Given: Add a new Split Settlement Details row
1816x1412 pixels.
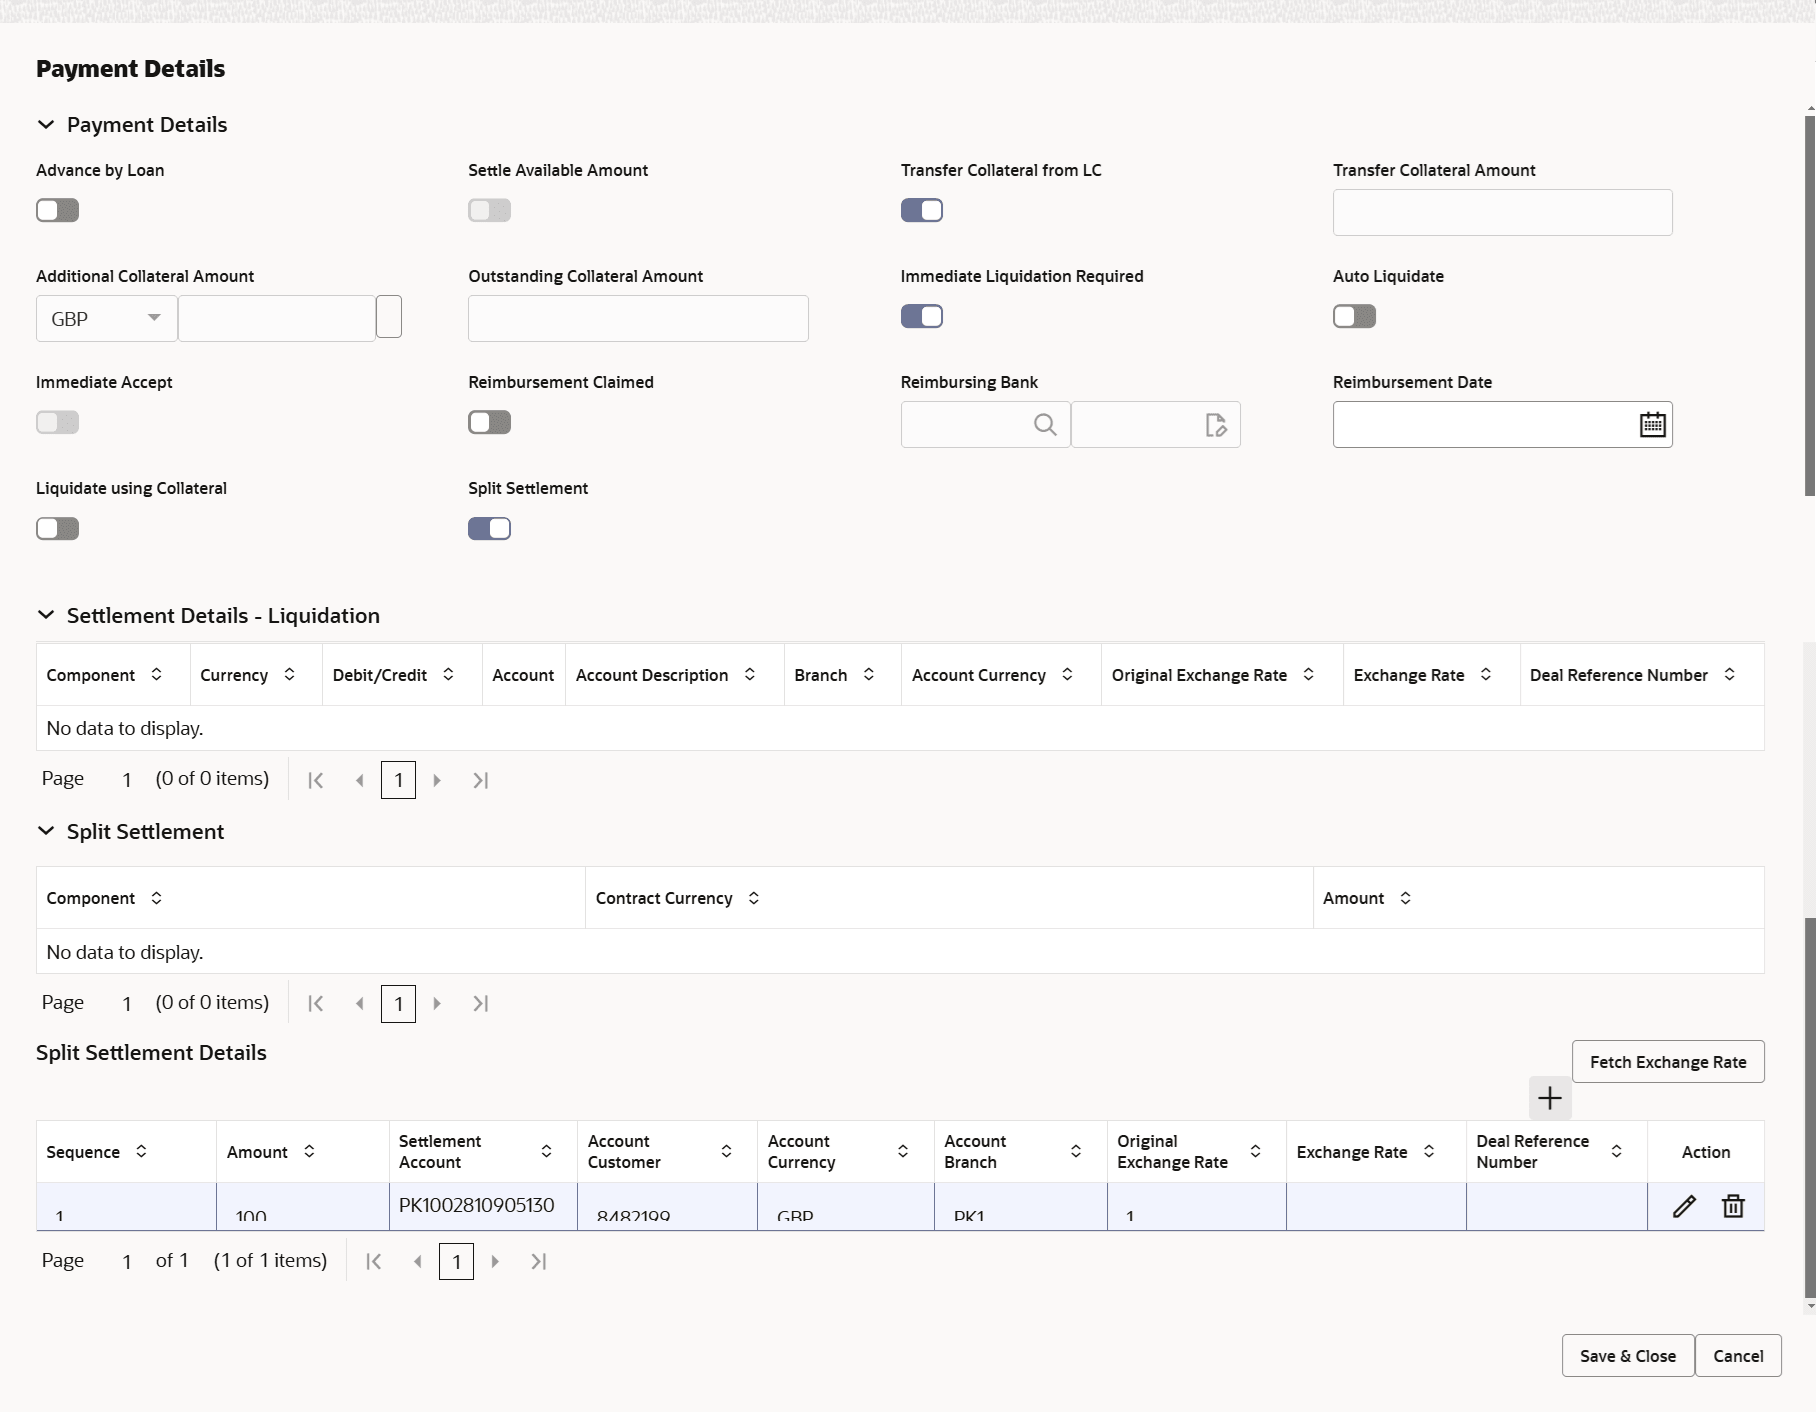Looking at the screenshot, I should 1549,1098.
